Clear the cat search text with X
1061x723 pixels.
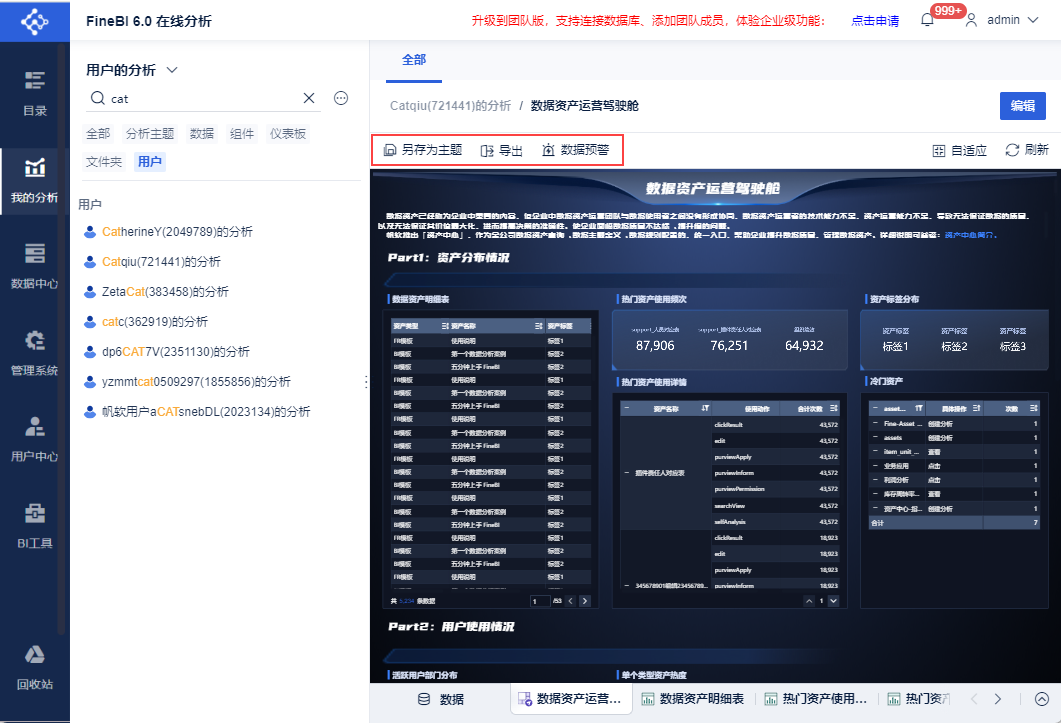(309, 98)
